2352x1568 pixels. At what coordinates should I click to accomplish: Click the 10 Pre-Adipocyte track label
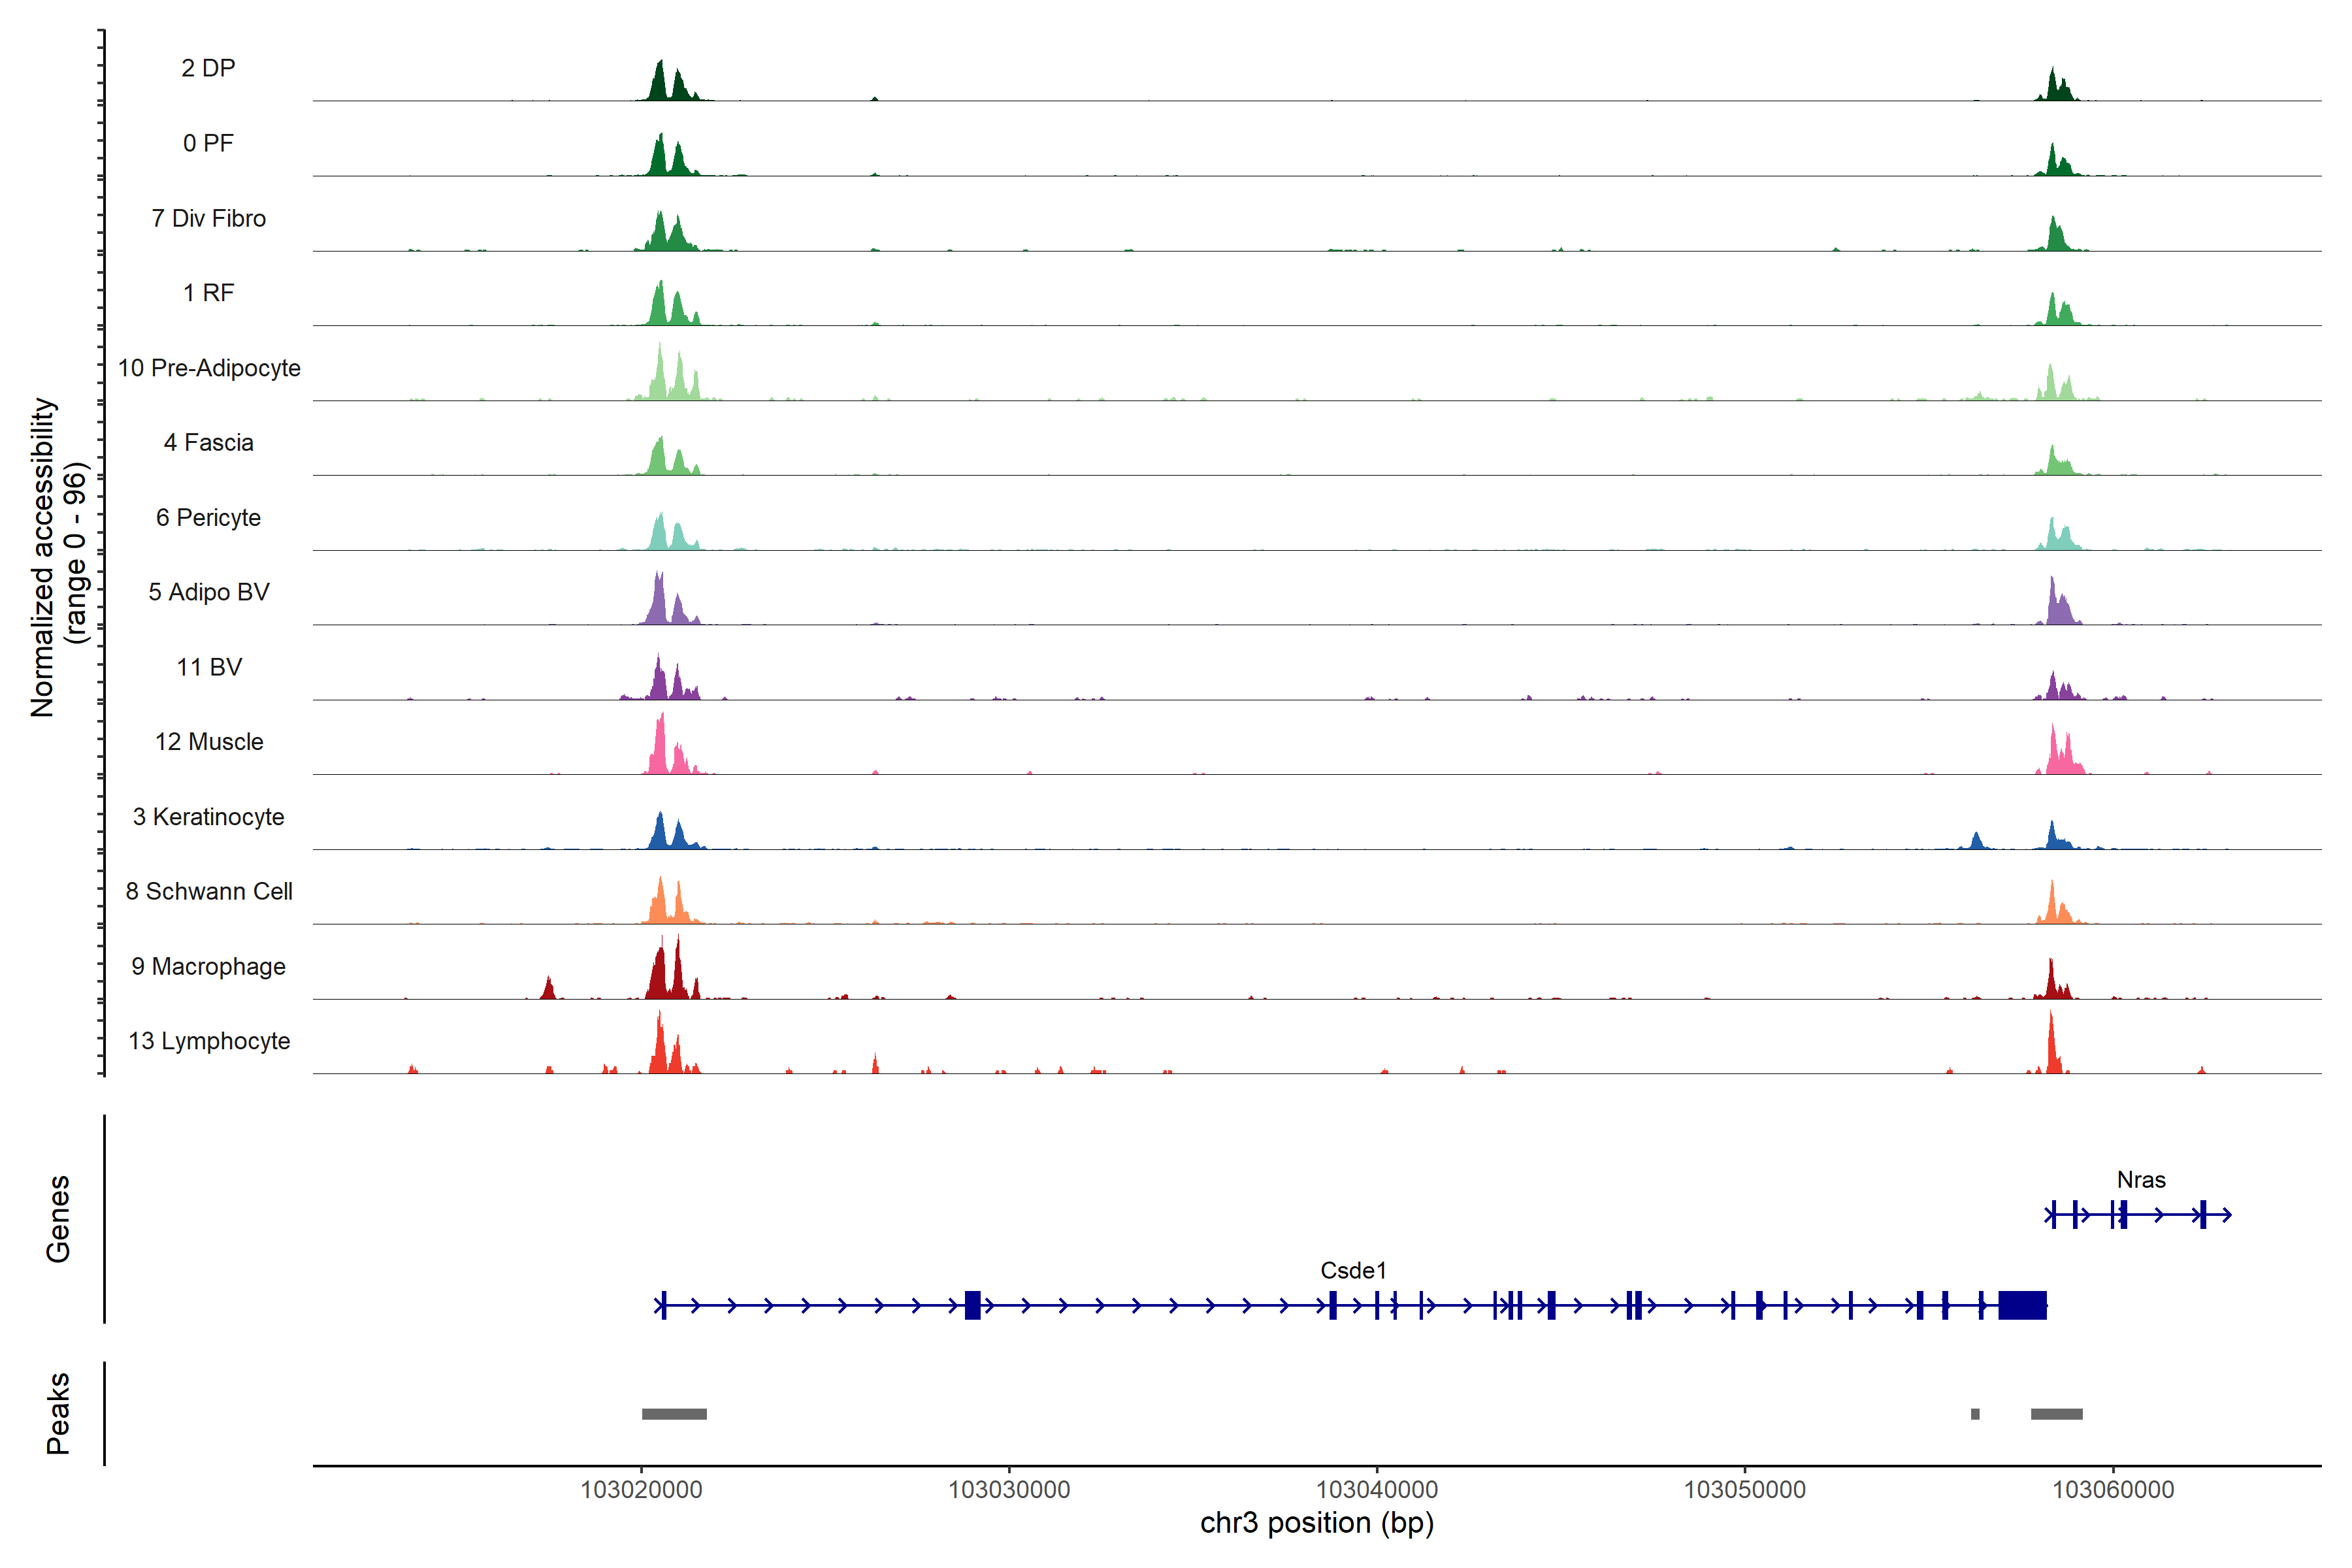pyautogui.click(x=209, y=368)
